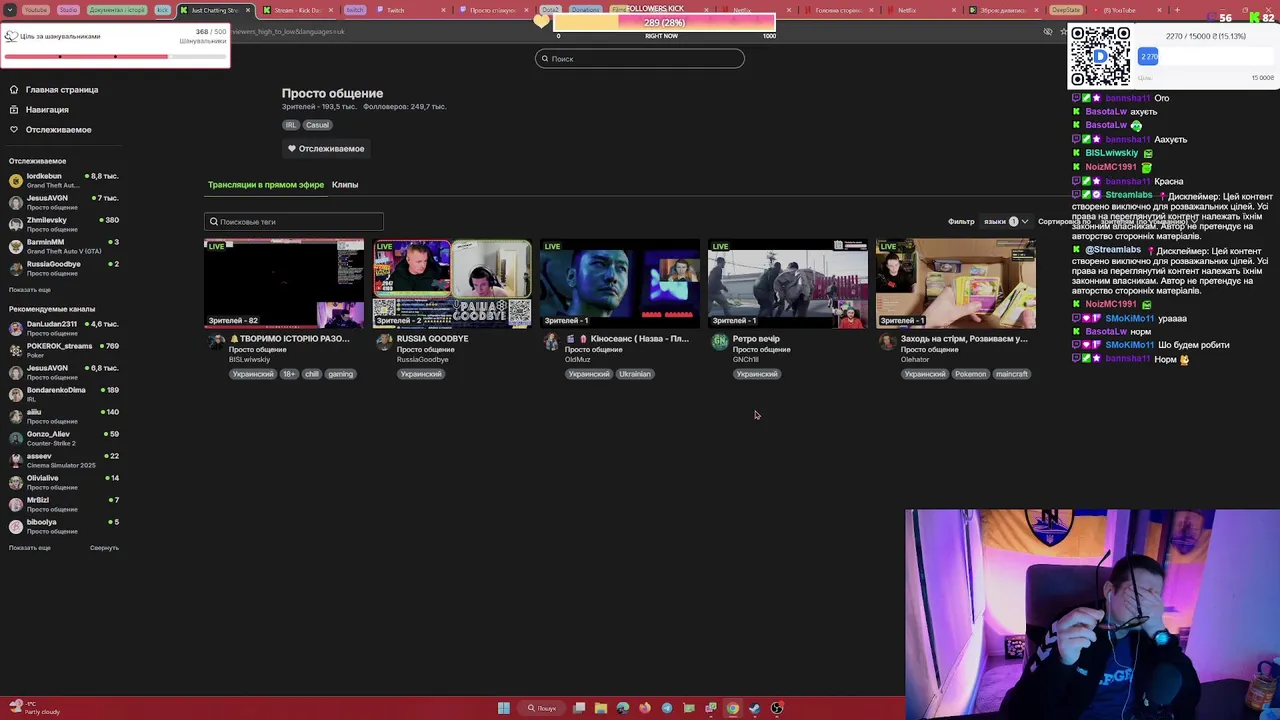Click the Ціль за шанувальниками goal bar
The width and height of the screenshot is (1280, 720).
pos(115,56)
